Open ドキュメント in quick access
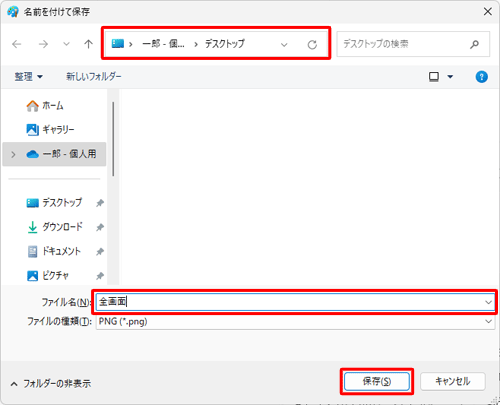 [54, 251]
